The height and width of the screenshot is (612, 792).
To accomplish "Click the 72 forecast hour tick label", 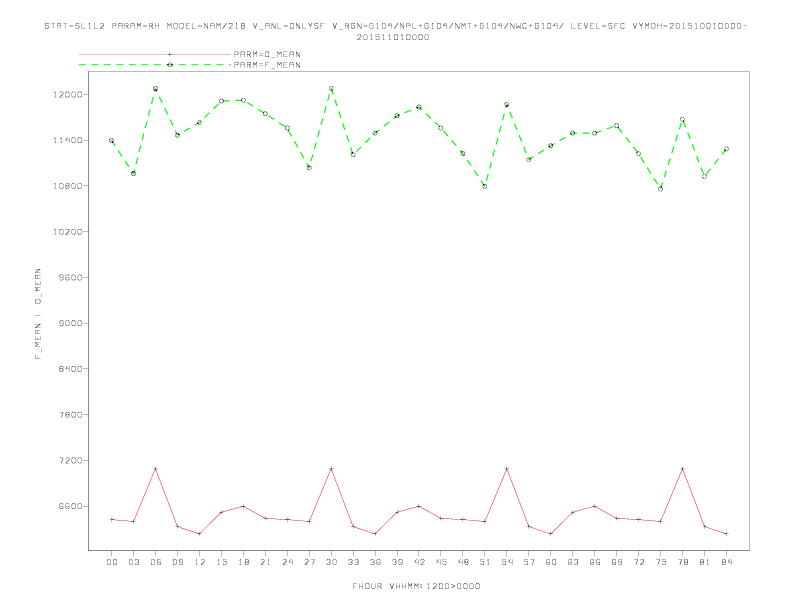I will pos(638,562).
